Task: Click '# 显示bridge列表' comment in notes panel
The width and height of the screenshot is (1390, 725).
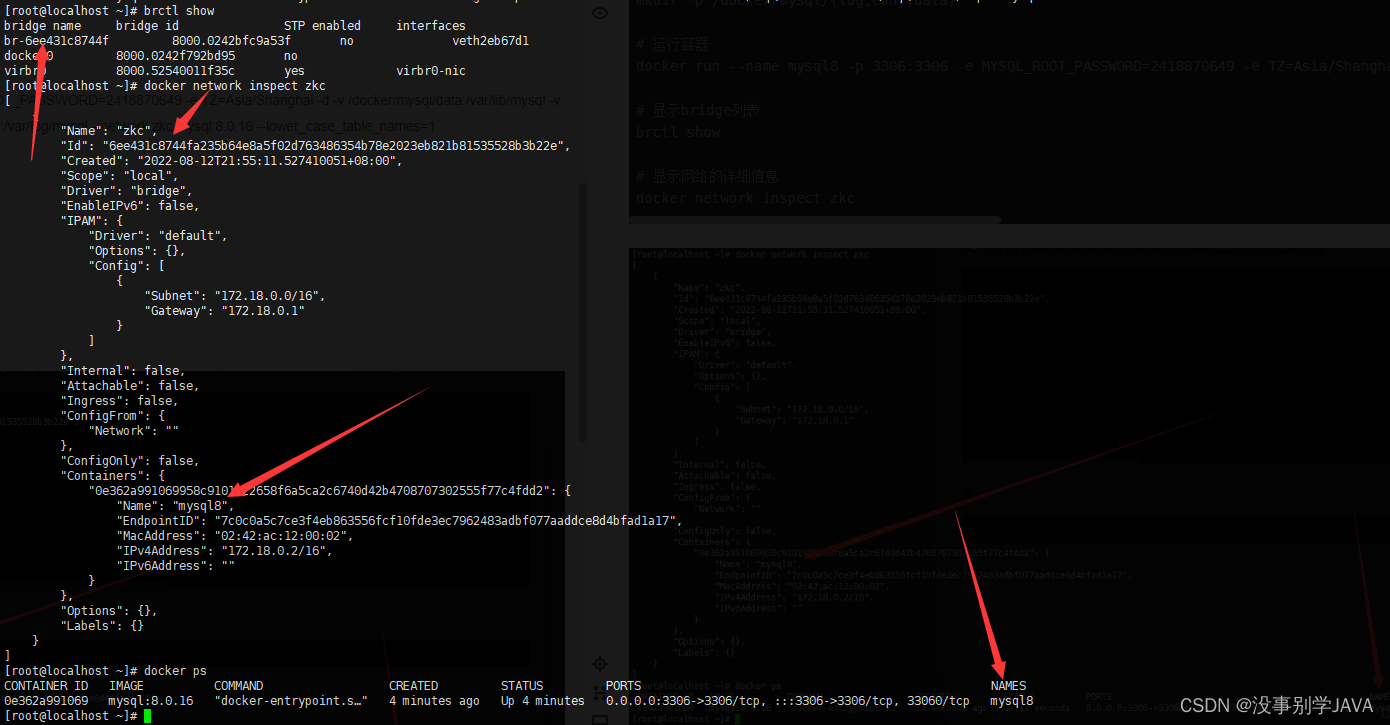Action: click(697, 110)
